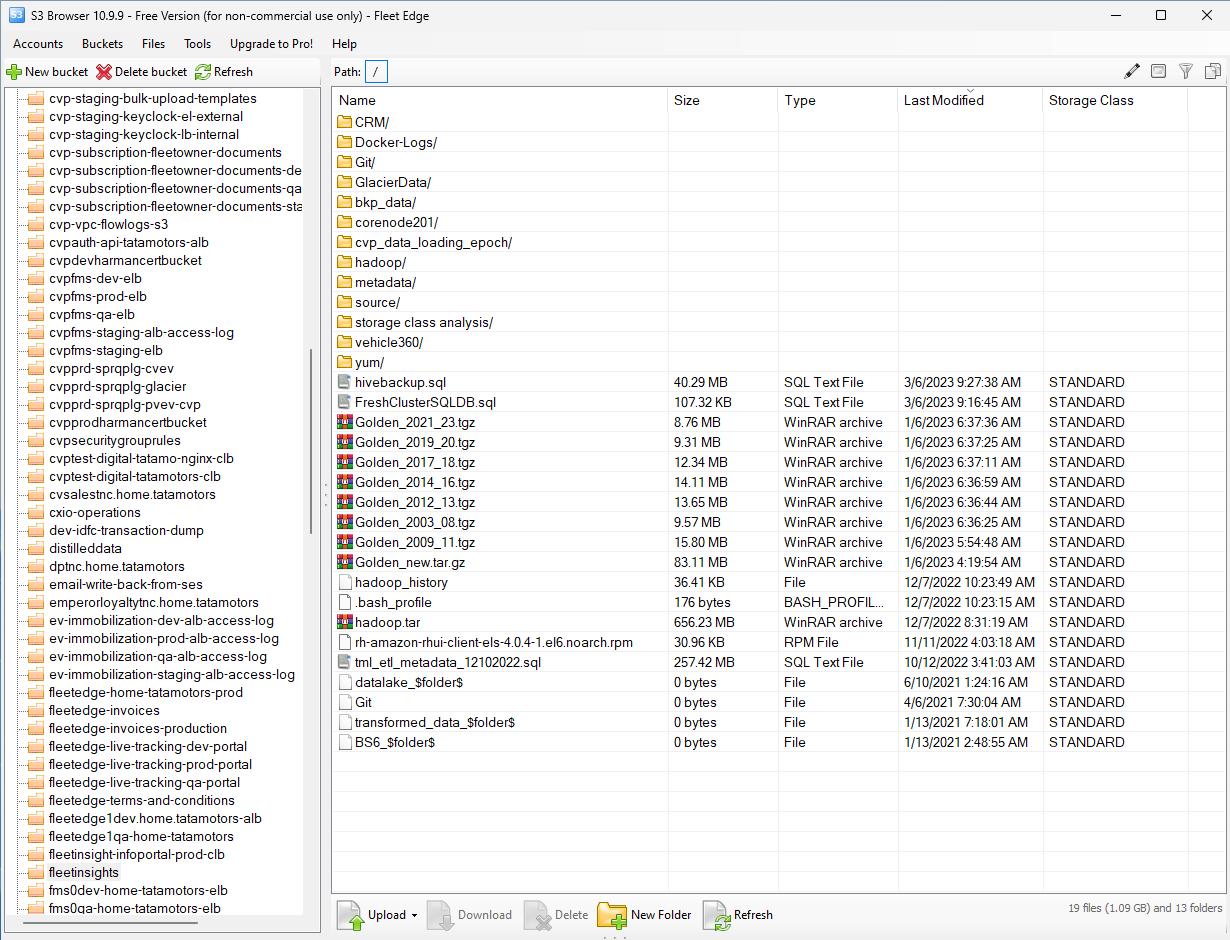Click the Refresh icon in bottom file toolbar
This screenshot has height=940, width=1230.
pos(716,915)
